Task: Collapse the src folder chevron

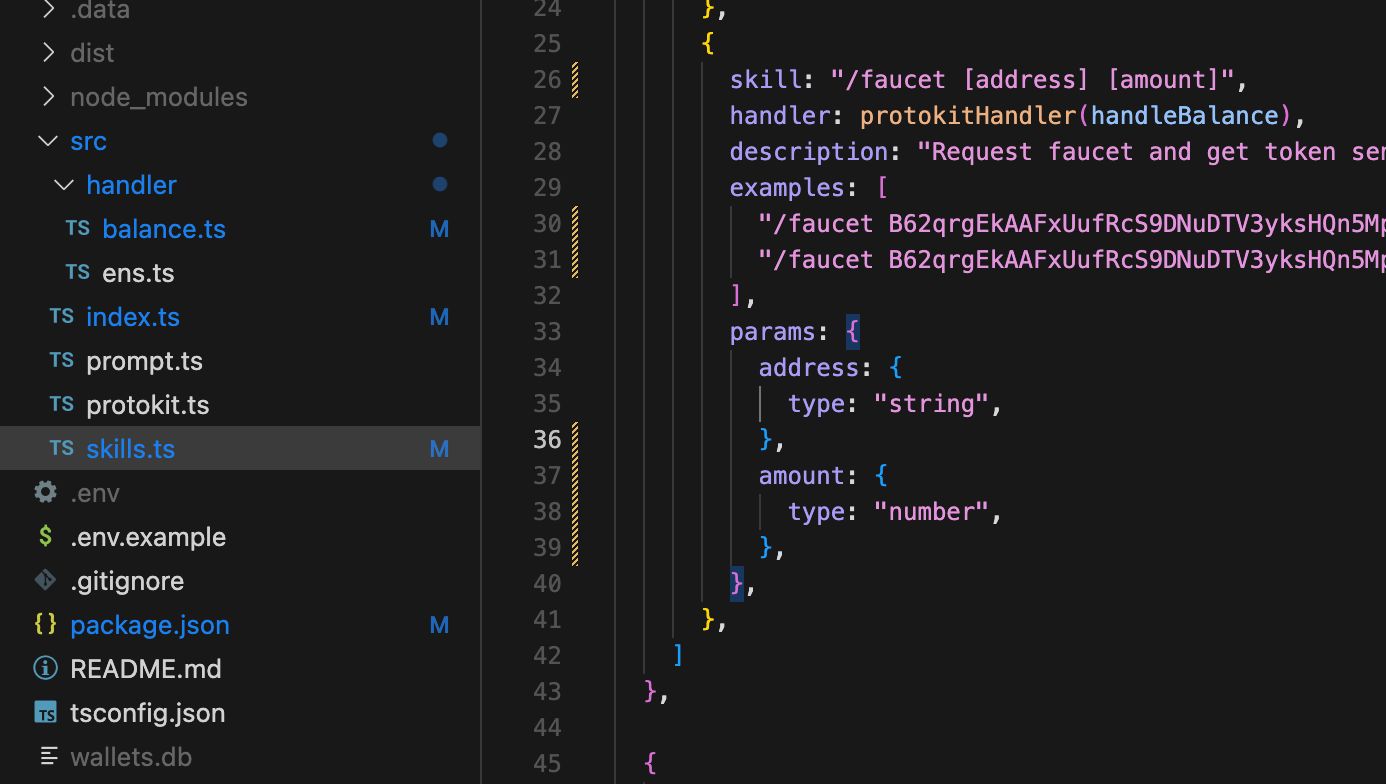Action: [48, 141]
